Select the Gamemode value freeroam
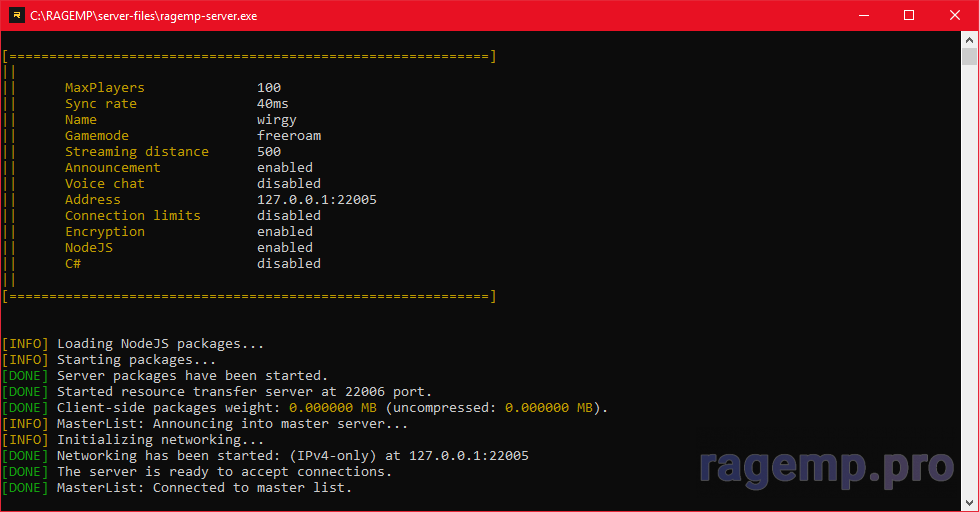Viewport: 979px width, 512px height. [x=288, y=136]
